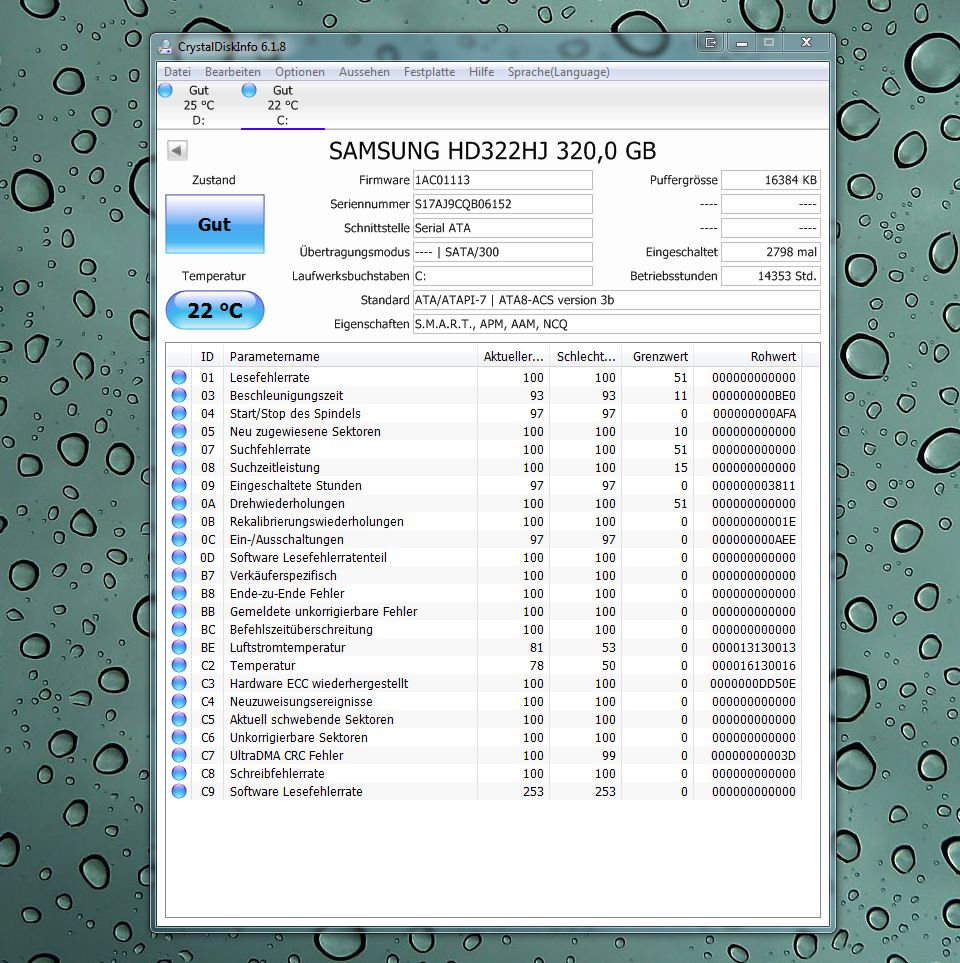
Task: Click status icon of Gemeldete unkorrigierbare Fehler
Action: (x=179, y=611)
